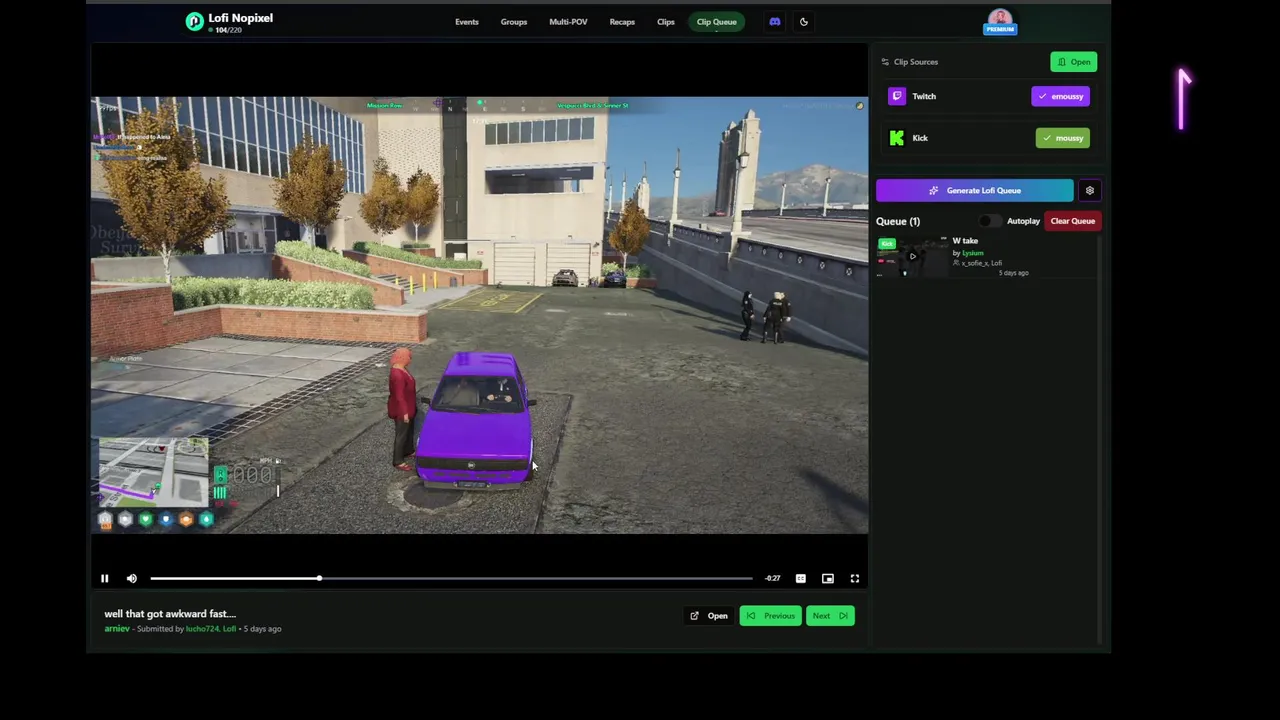Viewport: 1280px width, 720px height.
Task: Go to the Events page
Action: (467, 21)
